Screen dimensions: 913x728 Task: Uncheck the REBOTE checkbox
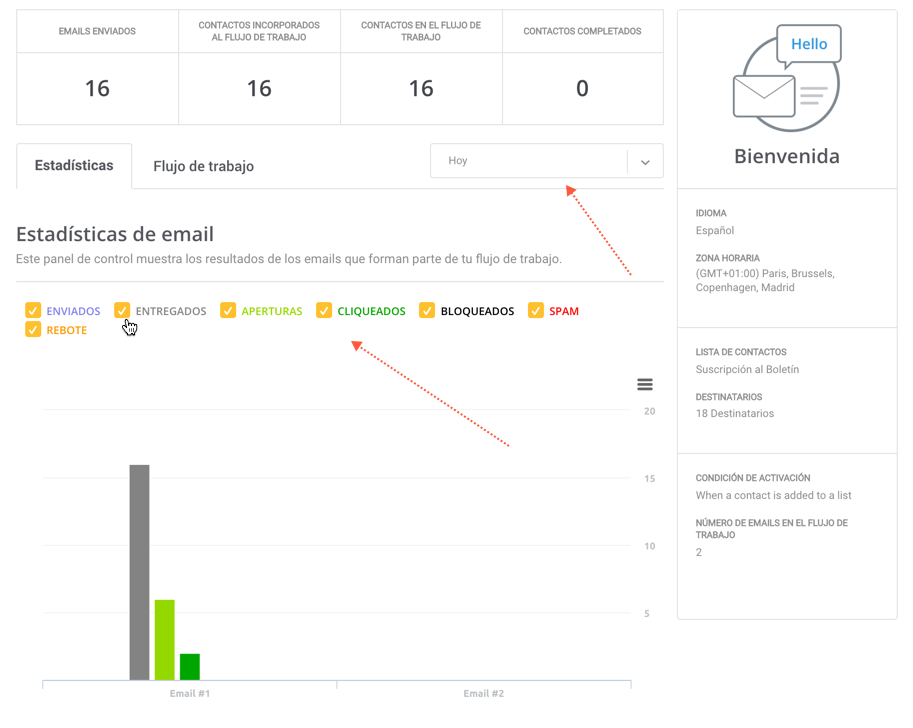point(33,330)
